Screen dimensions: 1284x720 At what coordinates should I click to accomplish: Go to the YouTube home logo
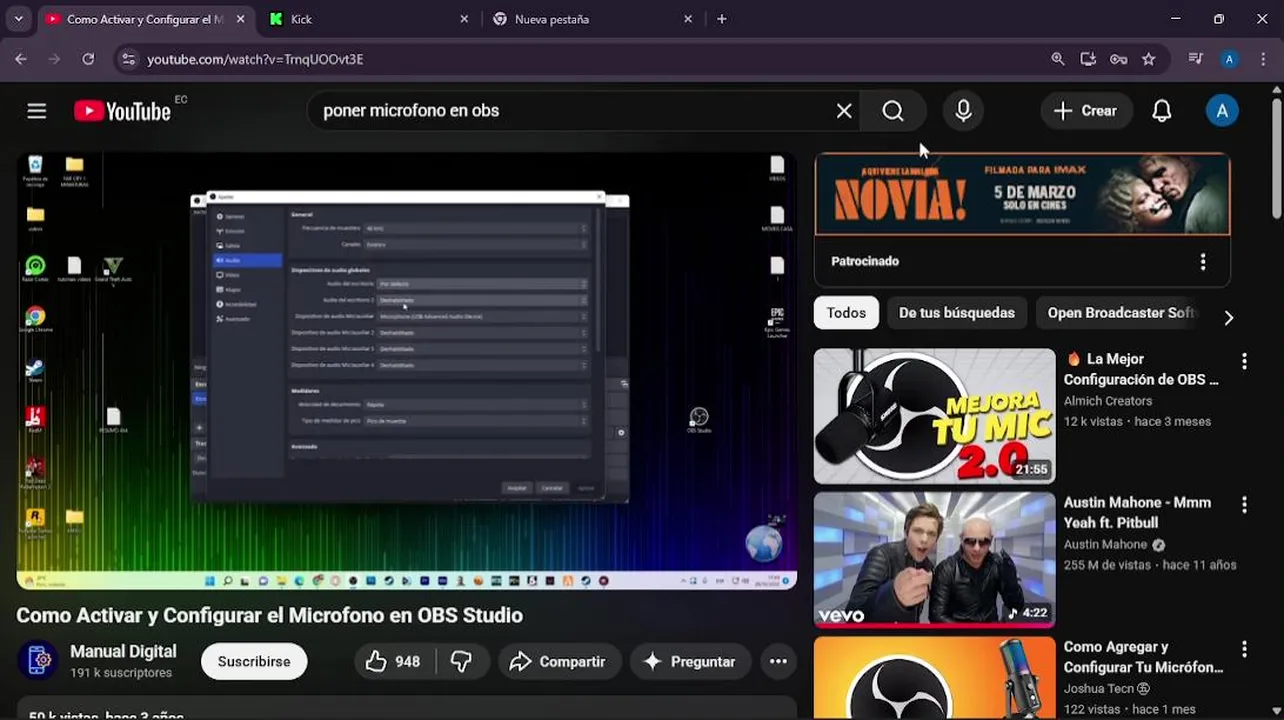[x=122, y=111]
